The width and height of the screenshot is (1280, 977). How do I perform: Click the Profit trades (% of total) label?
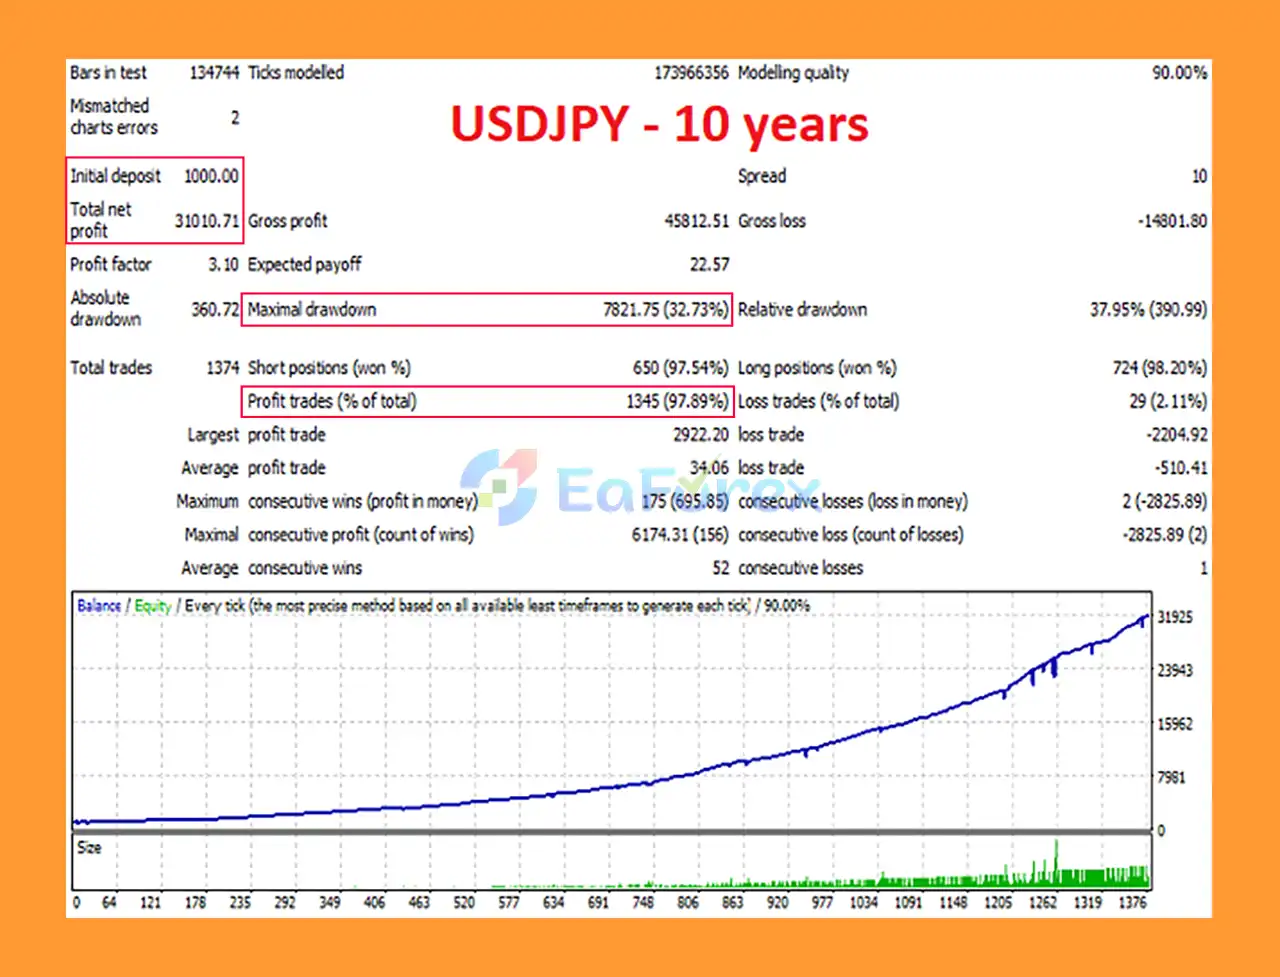(x=332, y=401)
